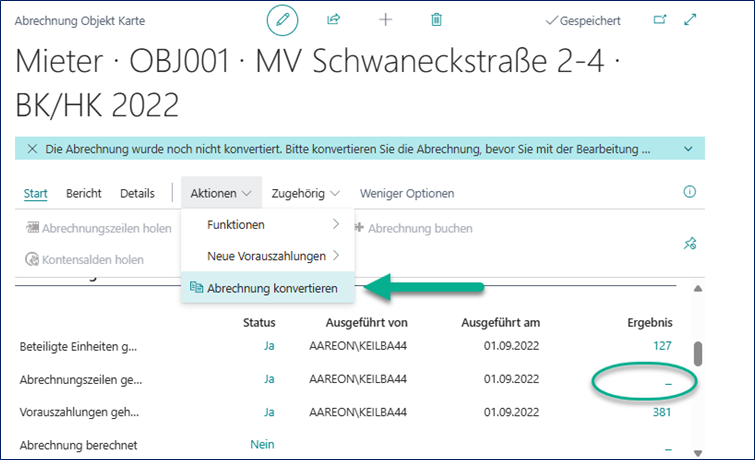
Task: Click the pencil edit icon
Action: pos(282,20)
